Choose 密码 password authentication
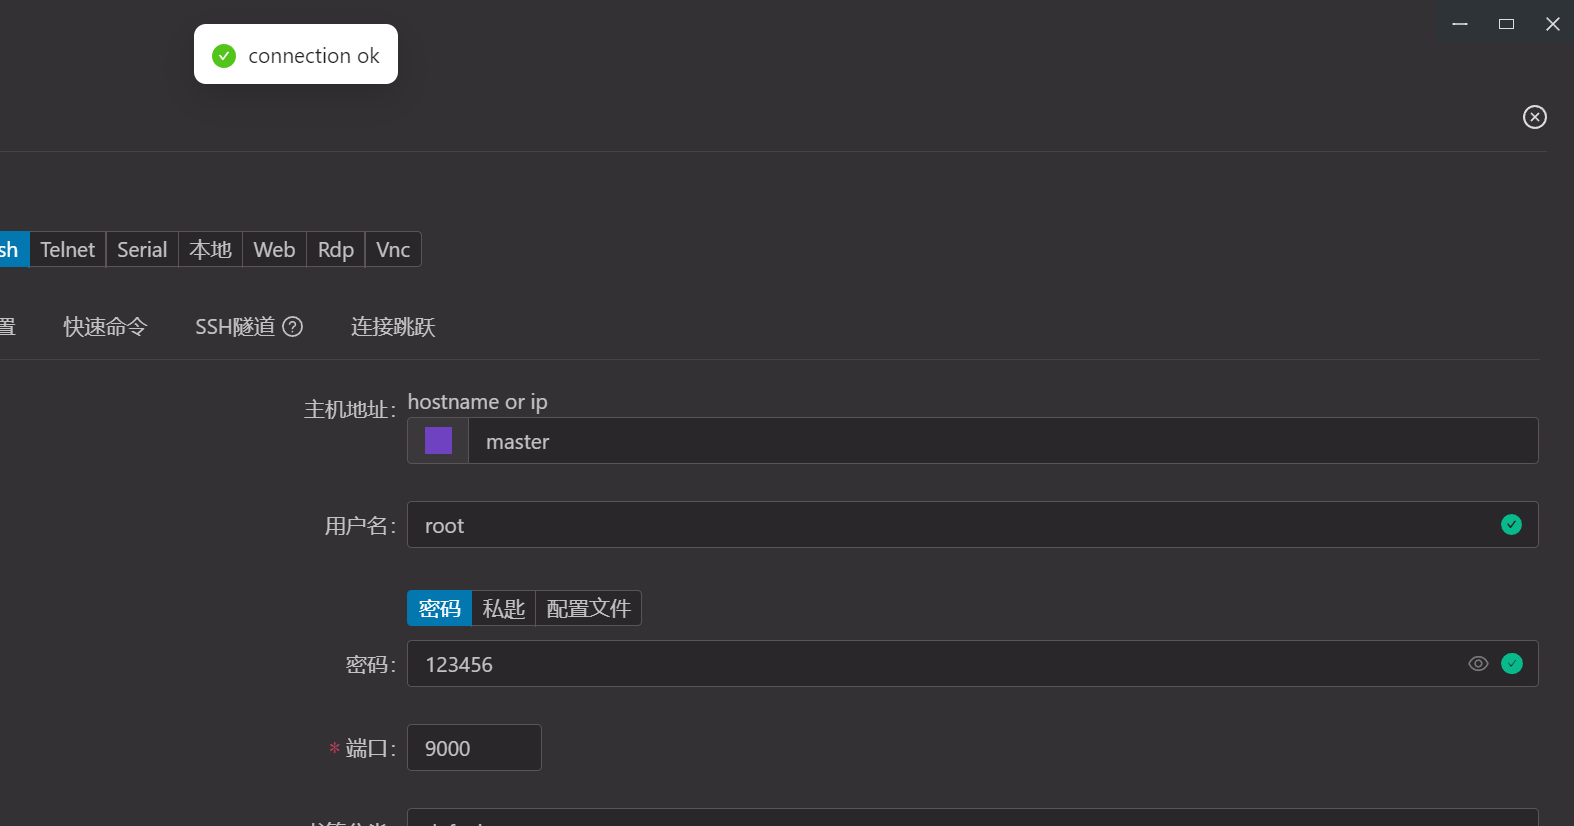The width and height of the screenshot is (1574, 826). point(439,608)
